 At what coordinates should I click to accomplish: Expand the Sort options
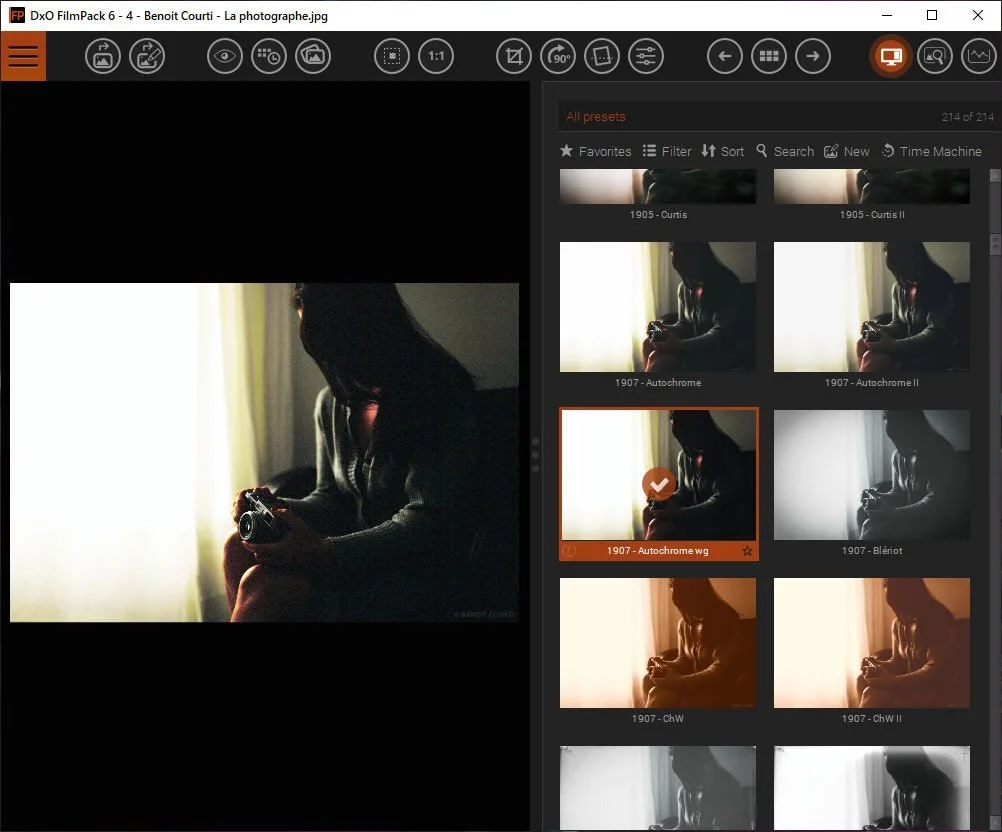pos(722,151)
